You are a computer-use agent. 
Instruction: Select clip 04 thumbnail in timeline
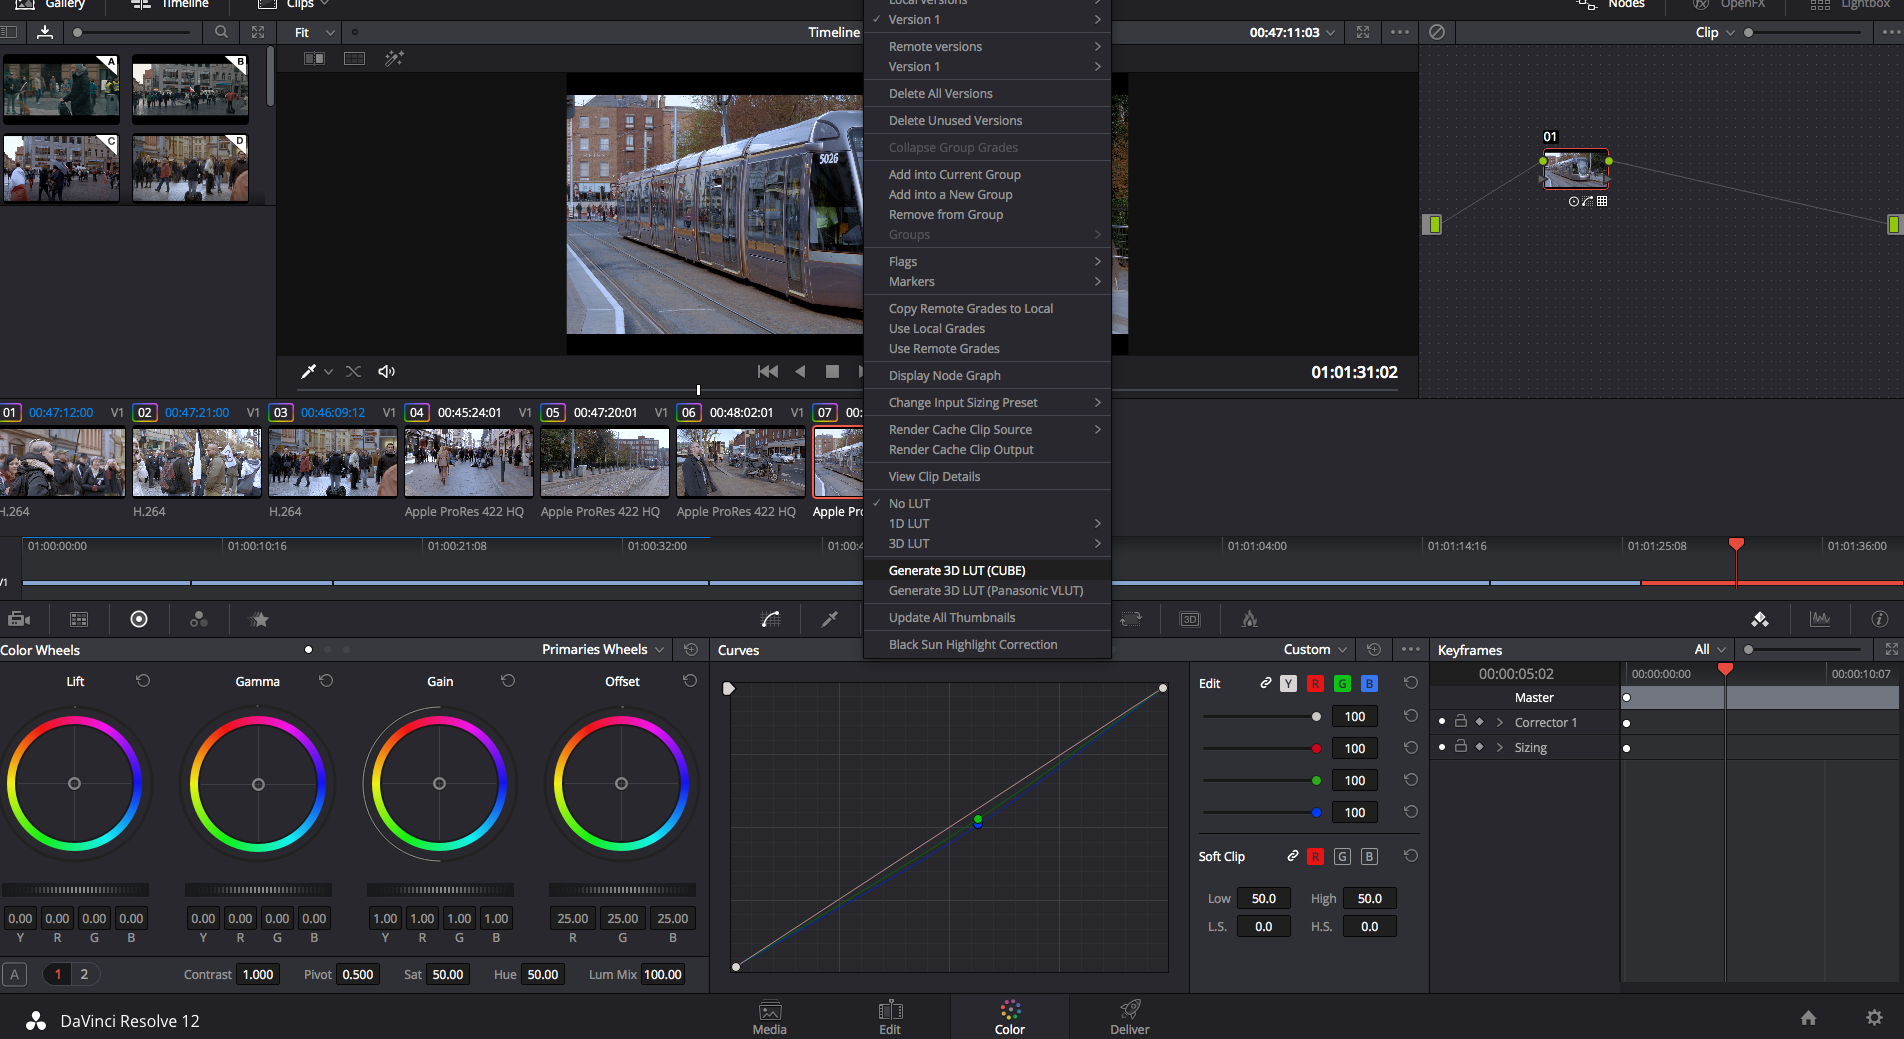[x=468, y=462]
